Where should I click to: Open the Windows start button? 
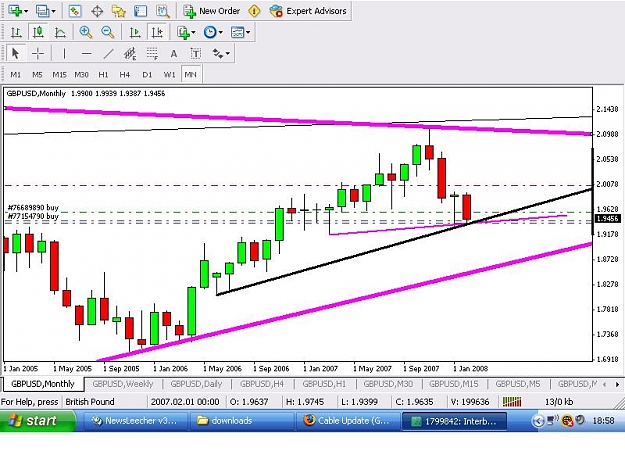pyautogui.click(x=38, y=420)
